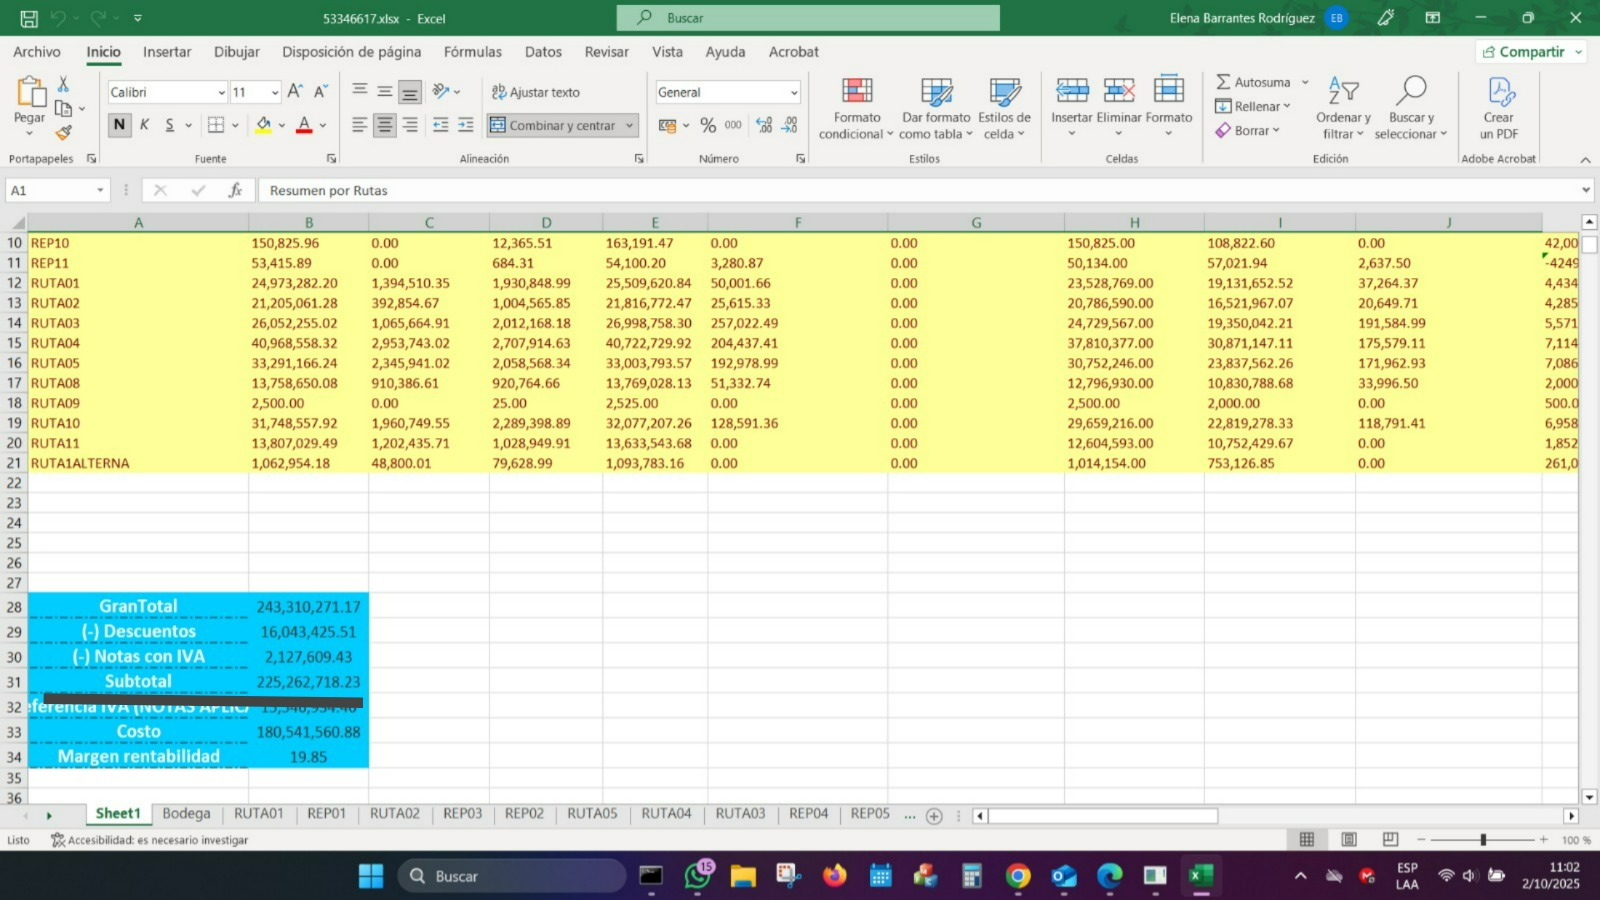Click the Insert Function fx icon

[236, 190]
